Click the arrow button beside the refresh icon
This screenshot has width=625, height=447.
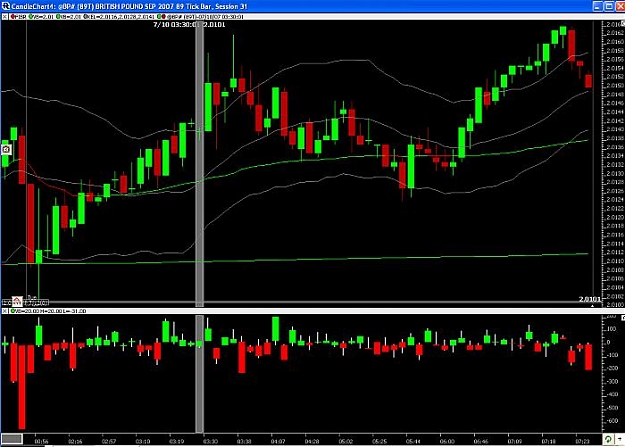619,439
